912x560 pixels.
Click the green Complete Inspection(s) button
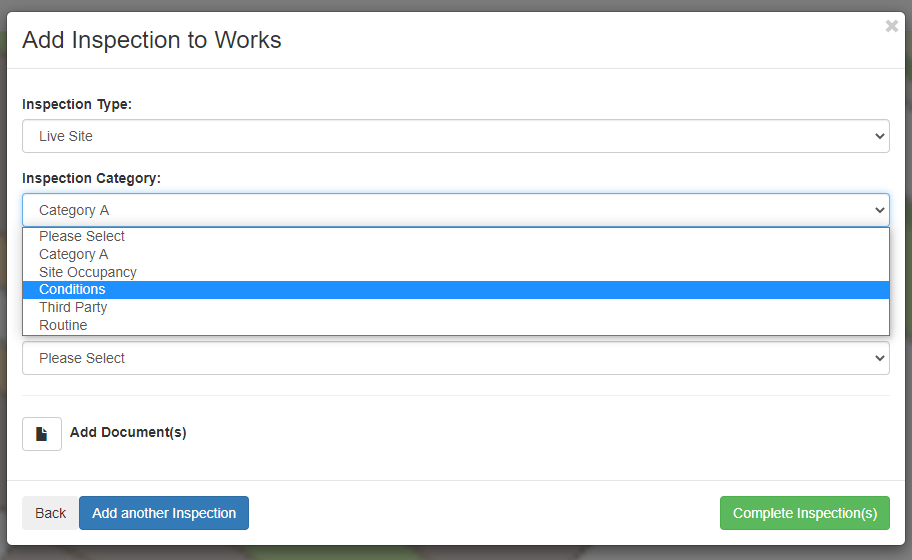[804, 513]
